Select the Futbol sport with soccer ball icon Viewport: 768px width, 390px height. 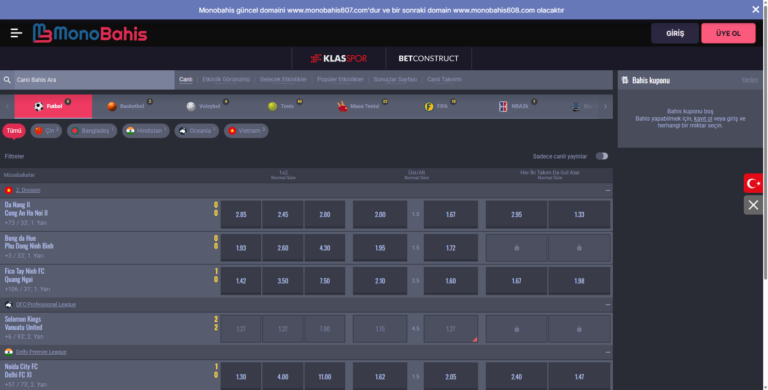point(53,106)
